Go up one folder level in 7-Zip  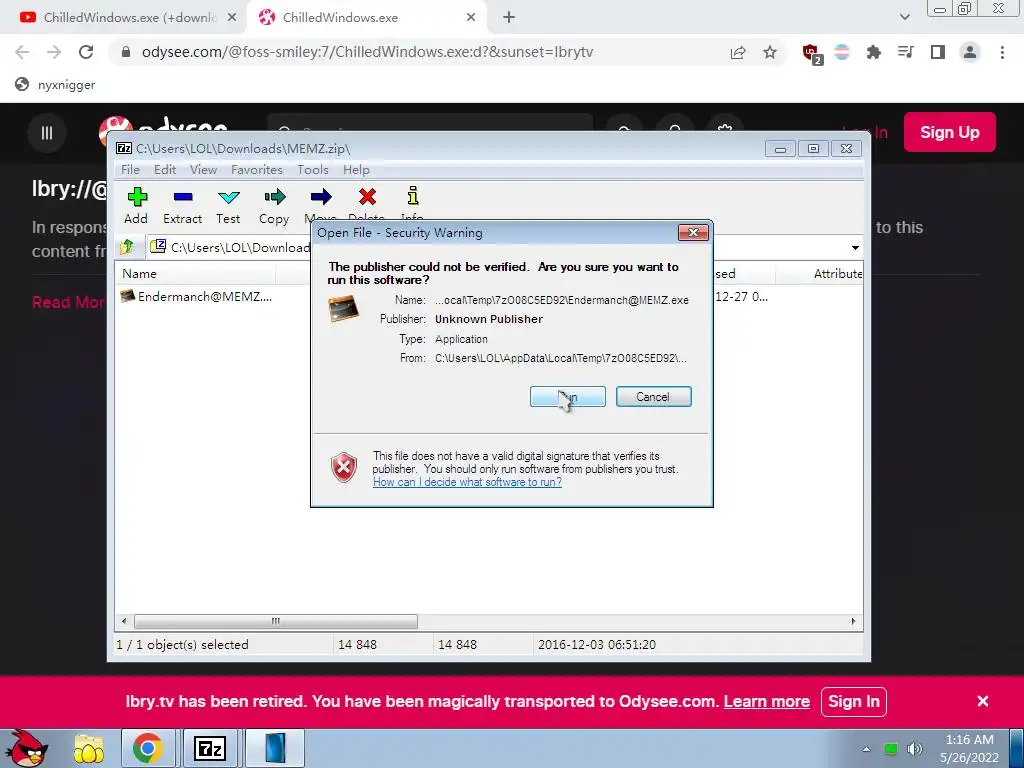[x=127, y=247]
